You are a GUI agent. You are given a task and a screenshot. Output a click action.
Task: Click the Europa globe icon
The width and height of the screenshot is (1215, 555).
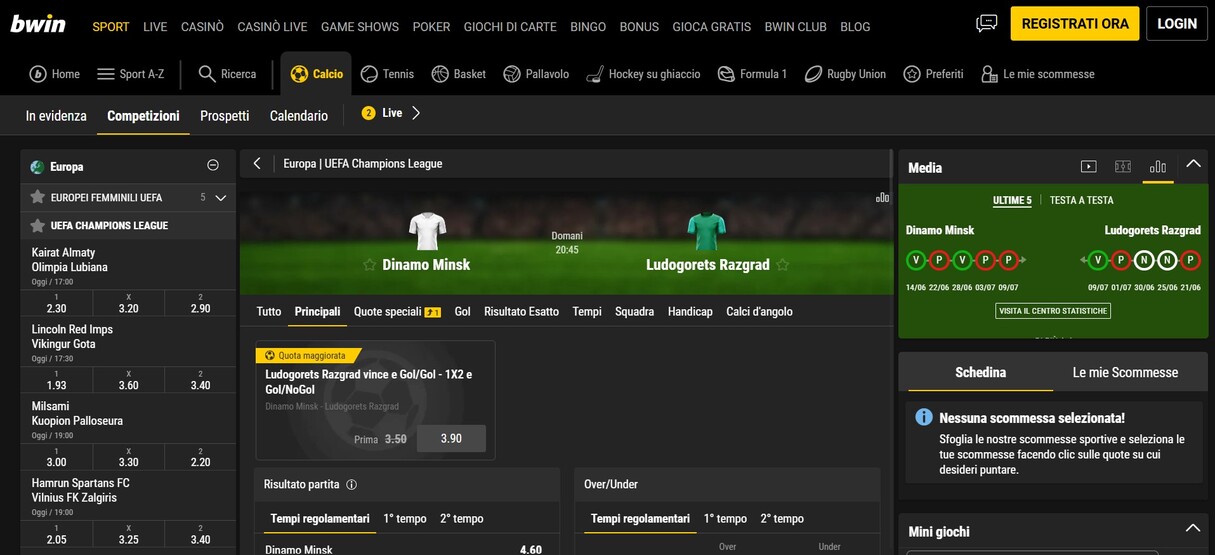tap(37, 167)
